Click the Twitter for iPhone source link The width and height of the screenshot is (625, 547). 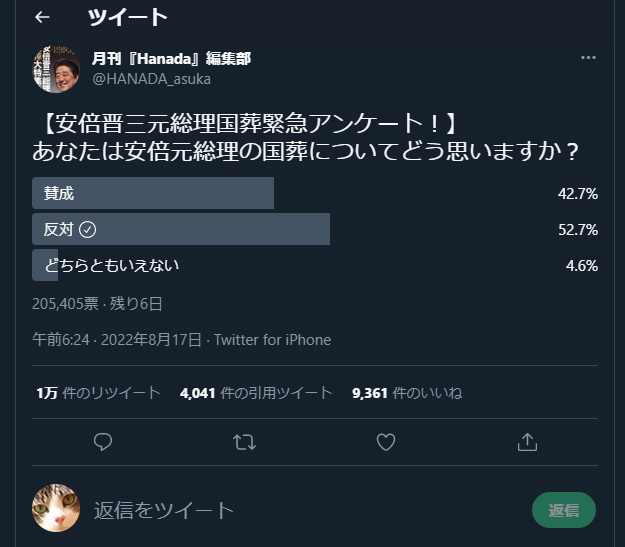[272, 340]
